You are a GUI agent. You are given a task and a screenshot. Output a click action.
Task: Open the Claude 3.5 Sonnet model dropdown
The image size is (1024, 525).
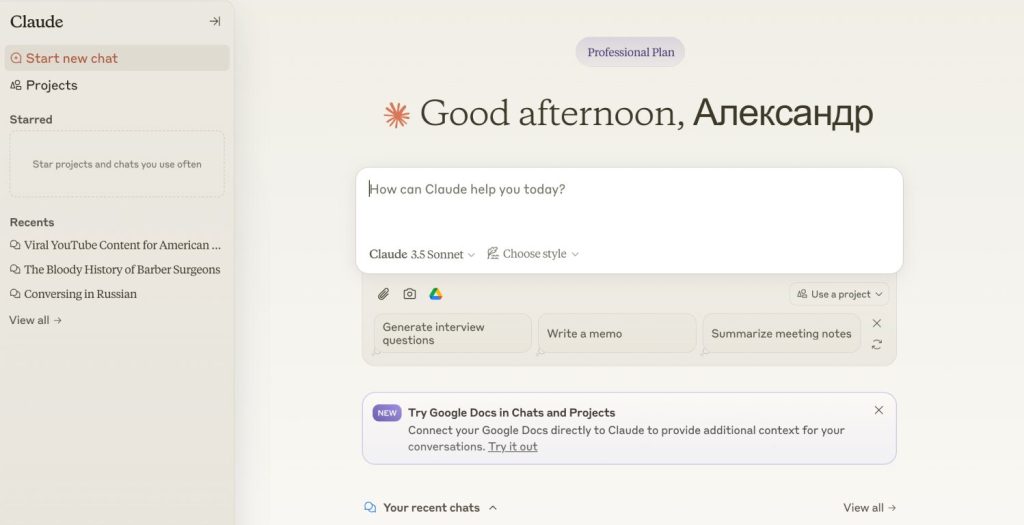pyautogui.click(x=422, y=254)
